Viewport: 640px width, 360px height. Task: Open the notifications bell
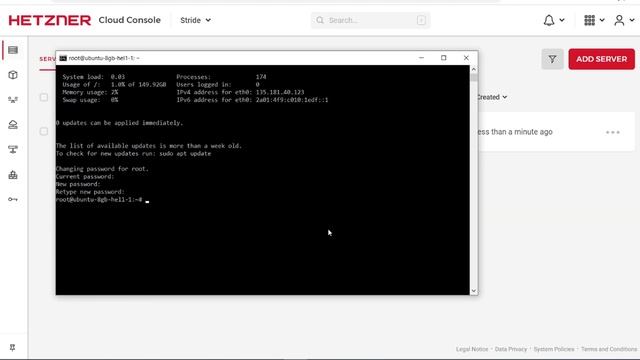pos(549,20)
